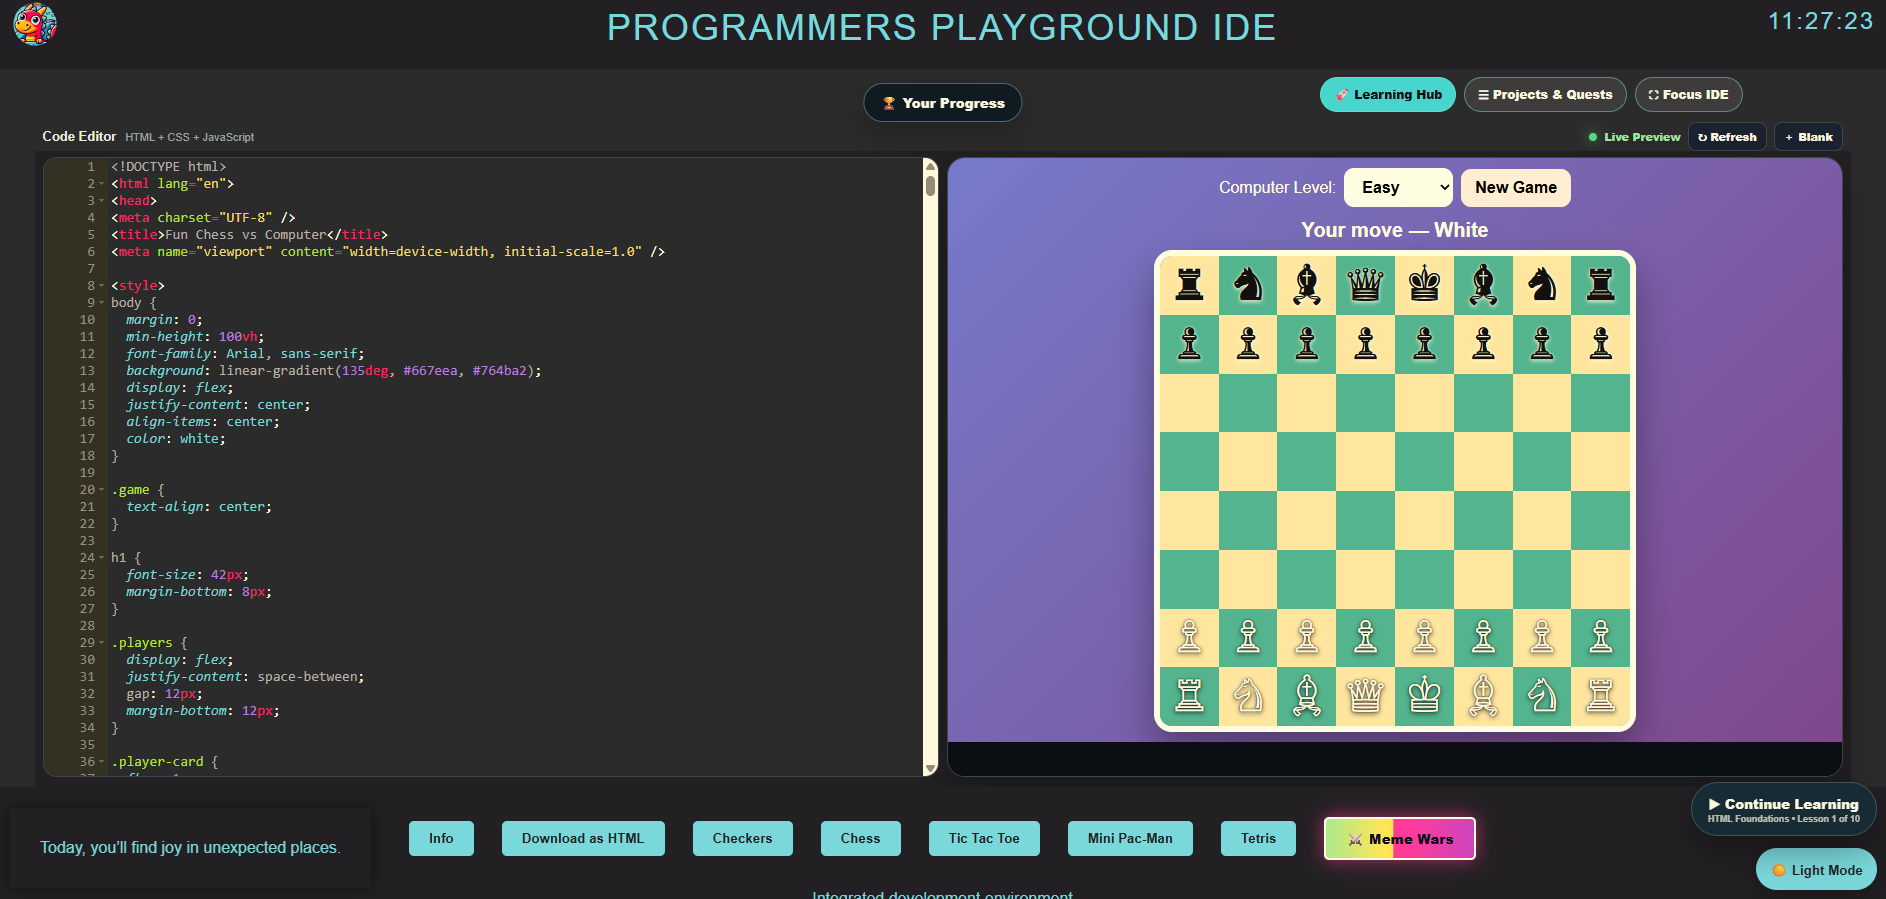
Task: Click the code editor scrollbar thumb
Action: 930,186
